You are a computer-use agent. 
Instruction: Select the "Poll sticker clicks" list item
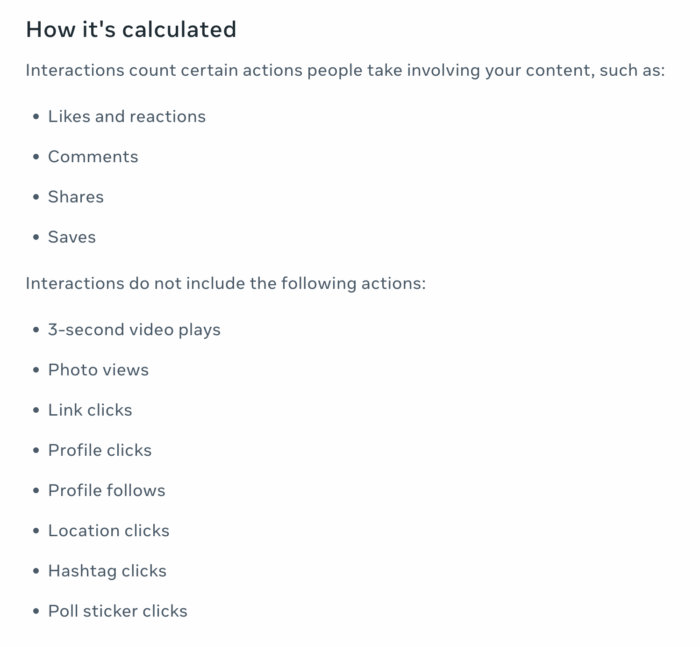tap(117, 611)
